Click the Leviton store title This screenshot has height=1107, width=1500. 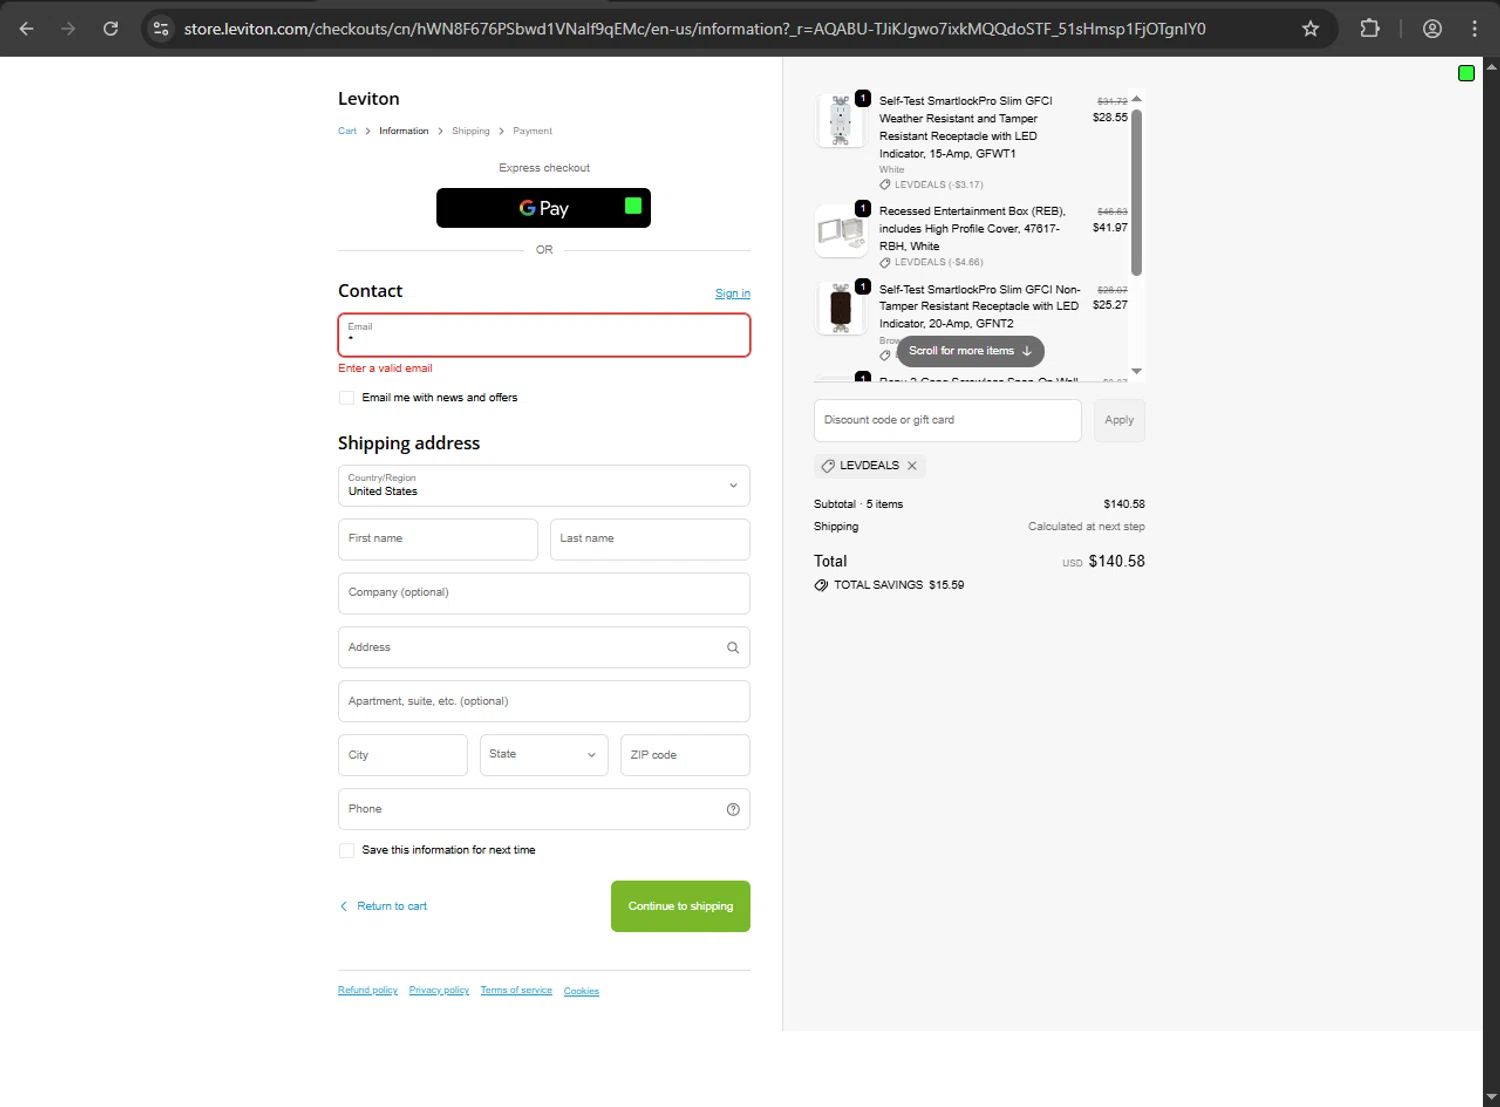pos(369,99)
